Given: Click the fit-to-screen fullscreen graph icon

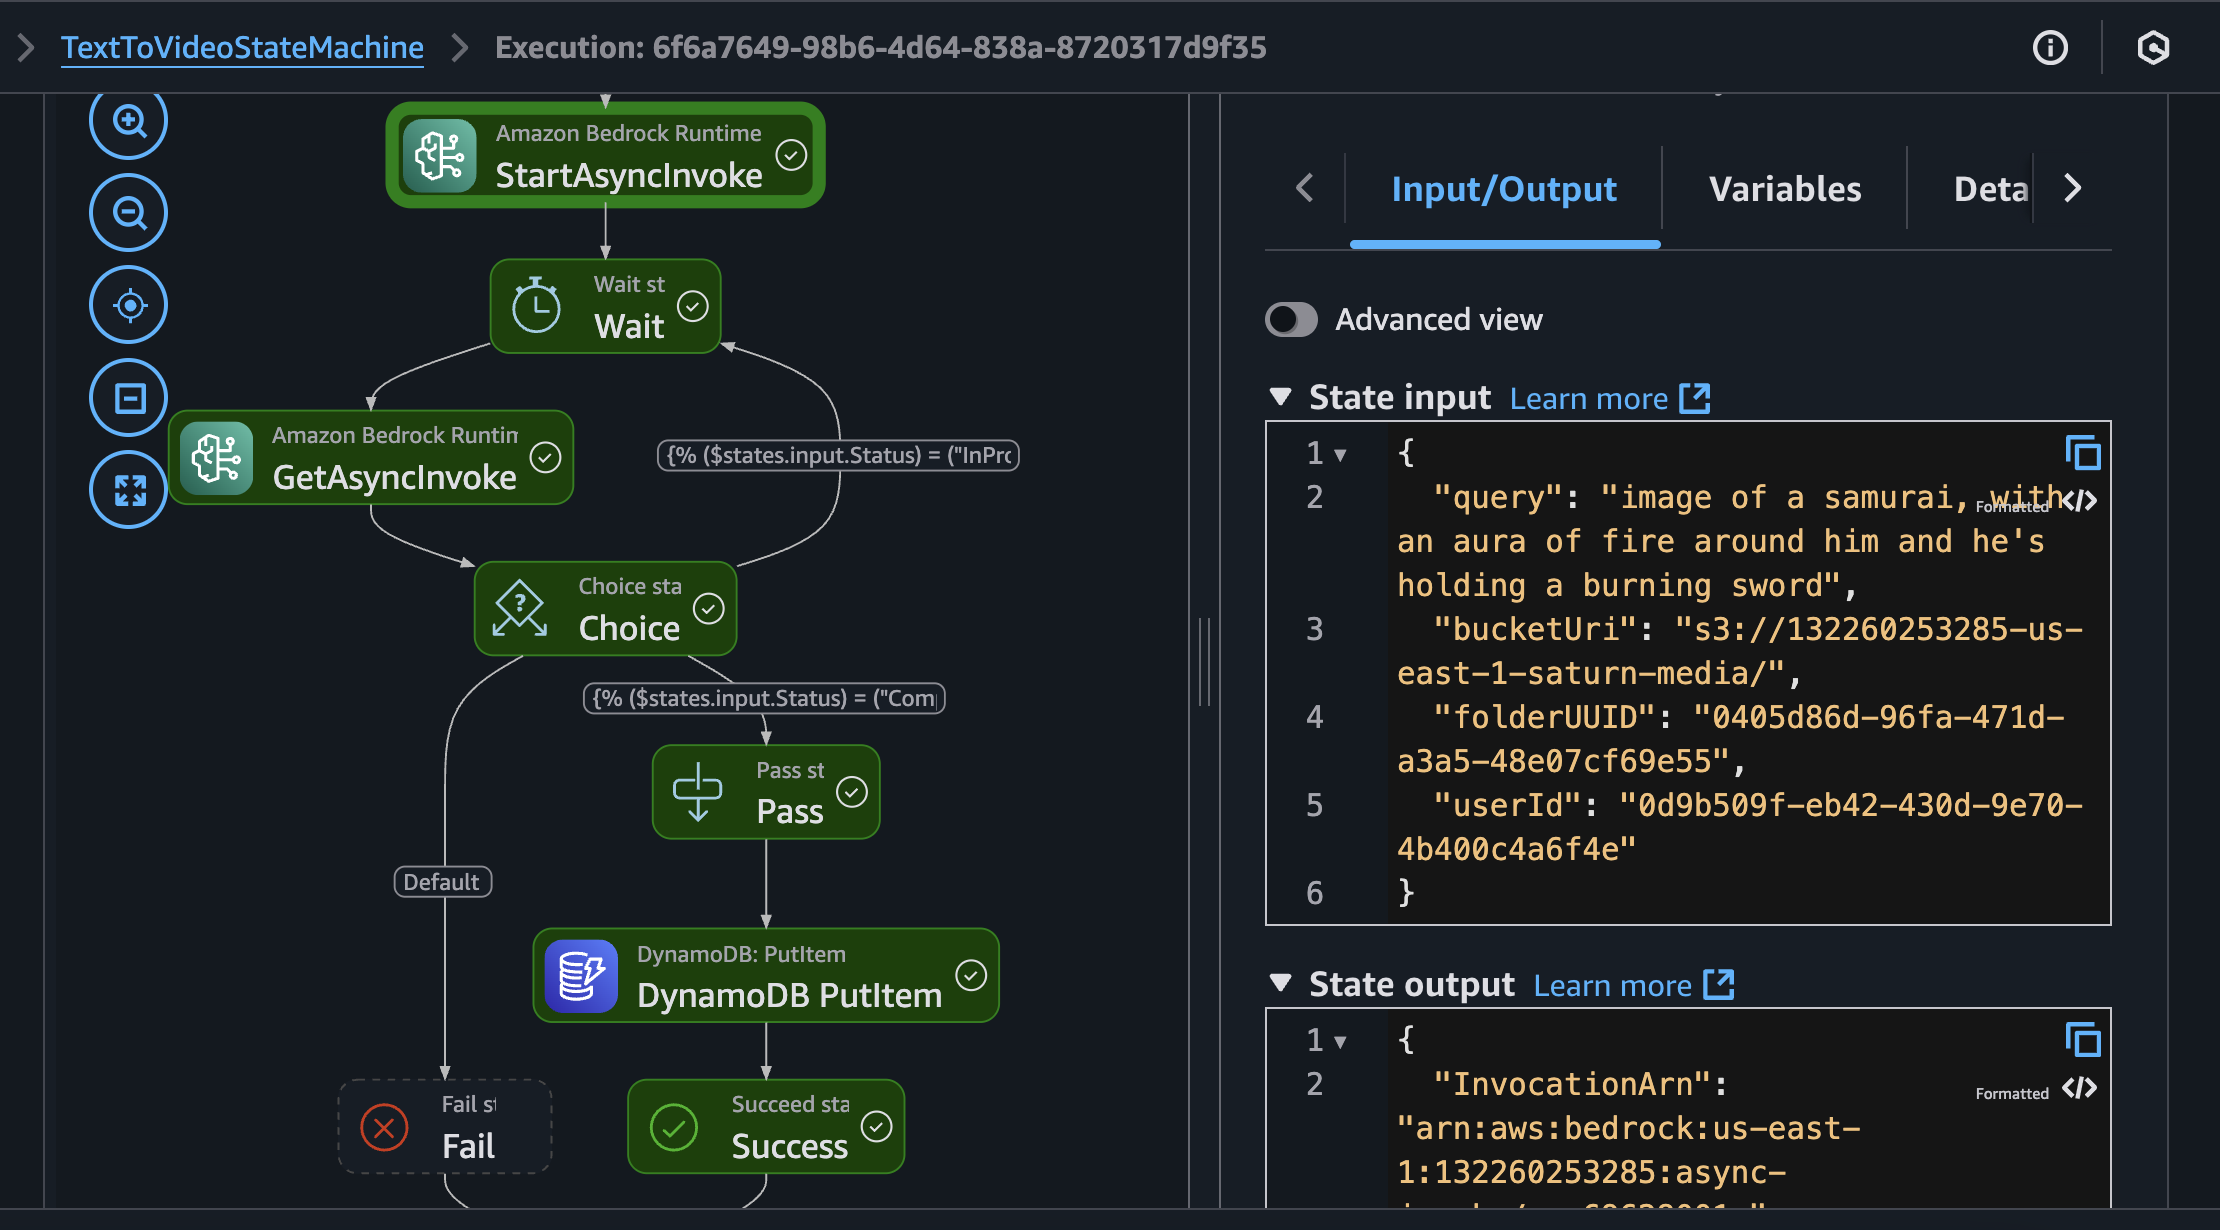Looking at the screenshot, I should 128,490.
